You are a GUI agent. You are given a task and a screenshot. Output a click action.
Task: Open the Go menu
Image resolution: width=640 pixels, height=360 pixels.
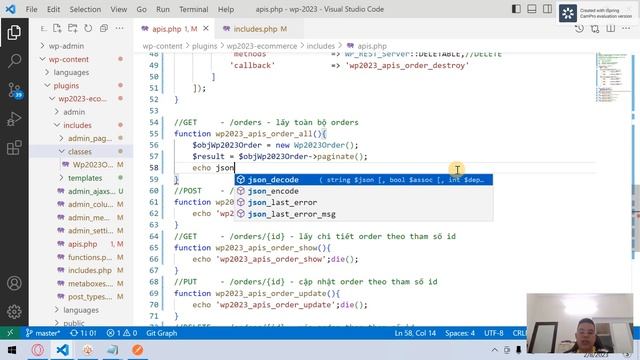pyautogui.click(x=142, y=9)
